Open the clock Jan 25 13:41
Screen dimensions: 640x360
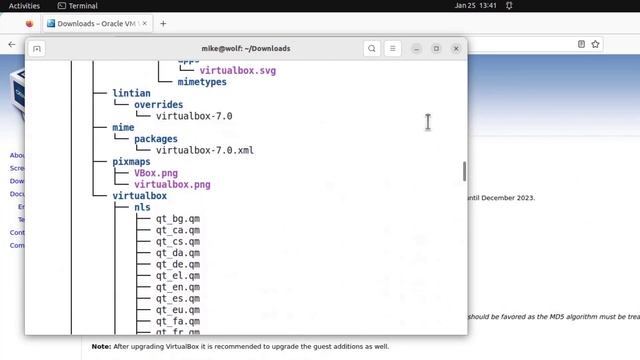476,6
